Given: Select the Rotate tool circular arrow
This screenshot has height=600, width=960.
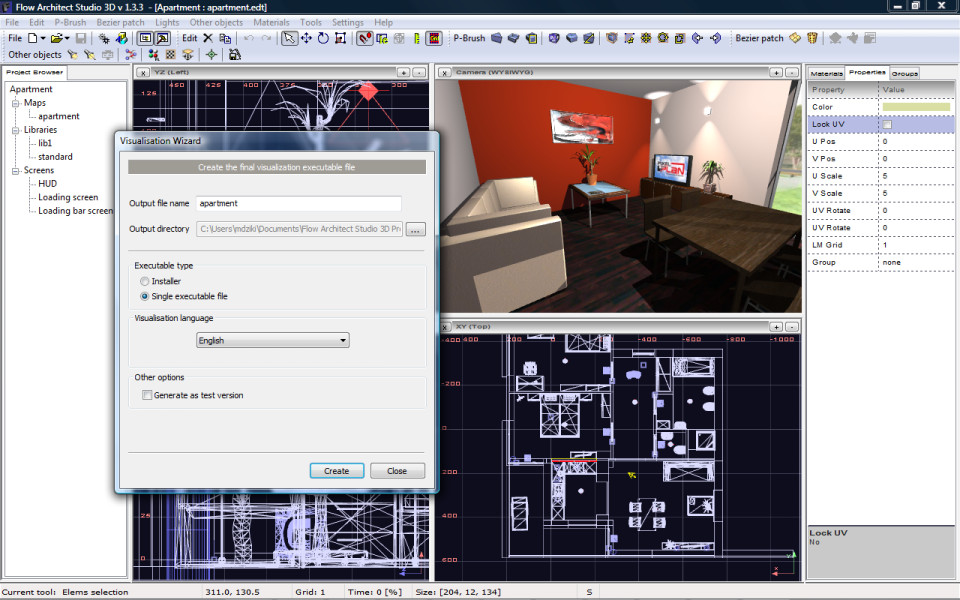Looking at the screenshot, I should coord(323,38).
